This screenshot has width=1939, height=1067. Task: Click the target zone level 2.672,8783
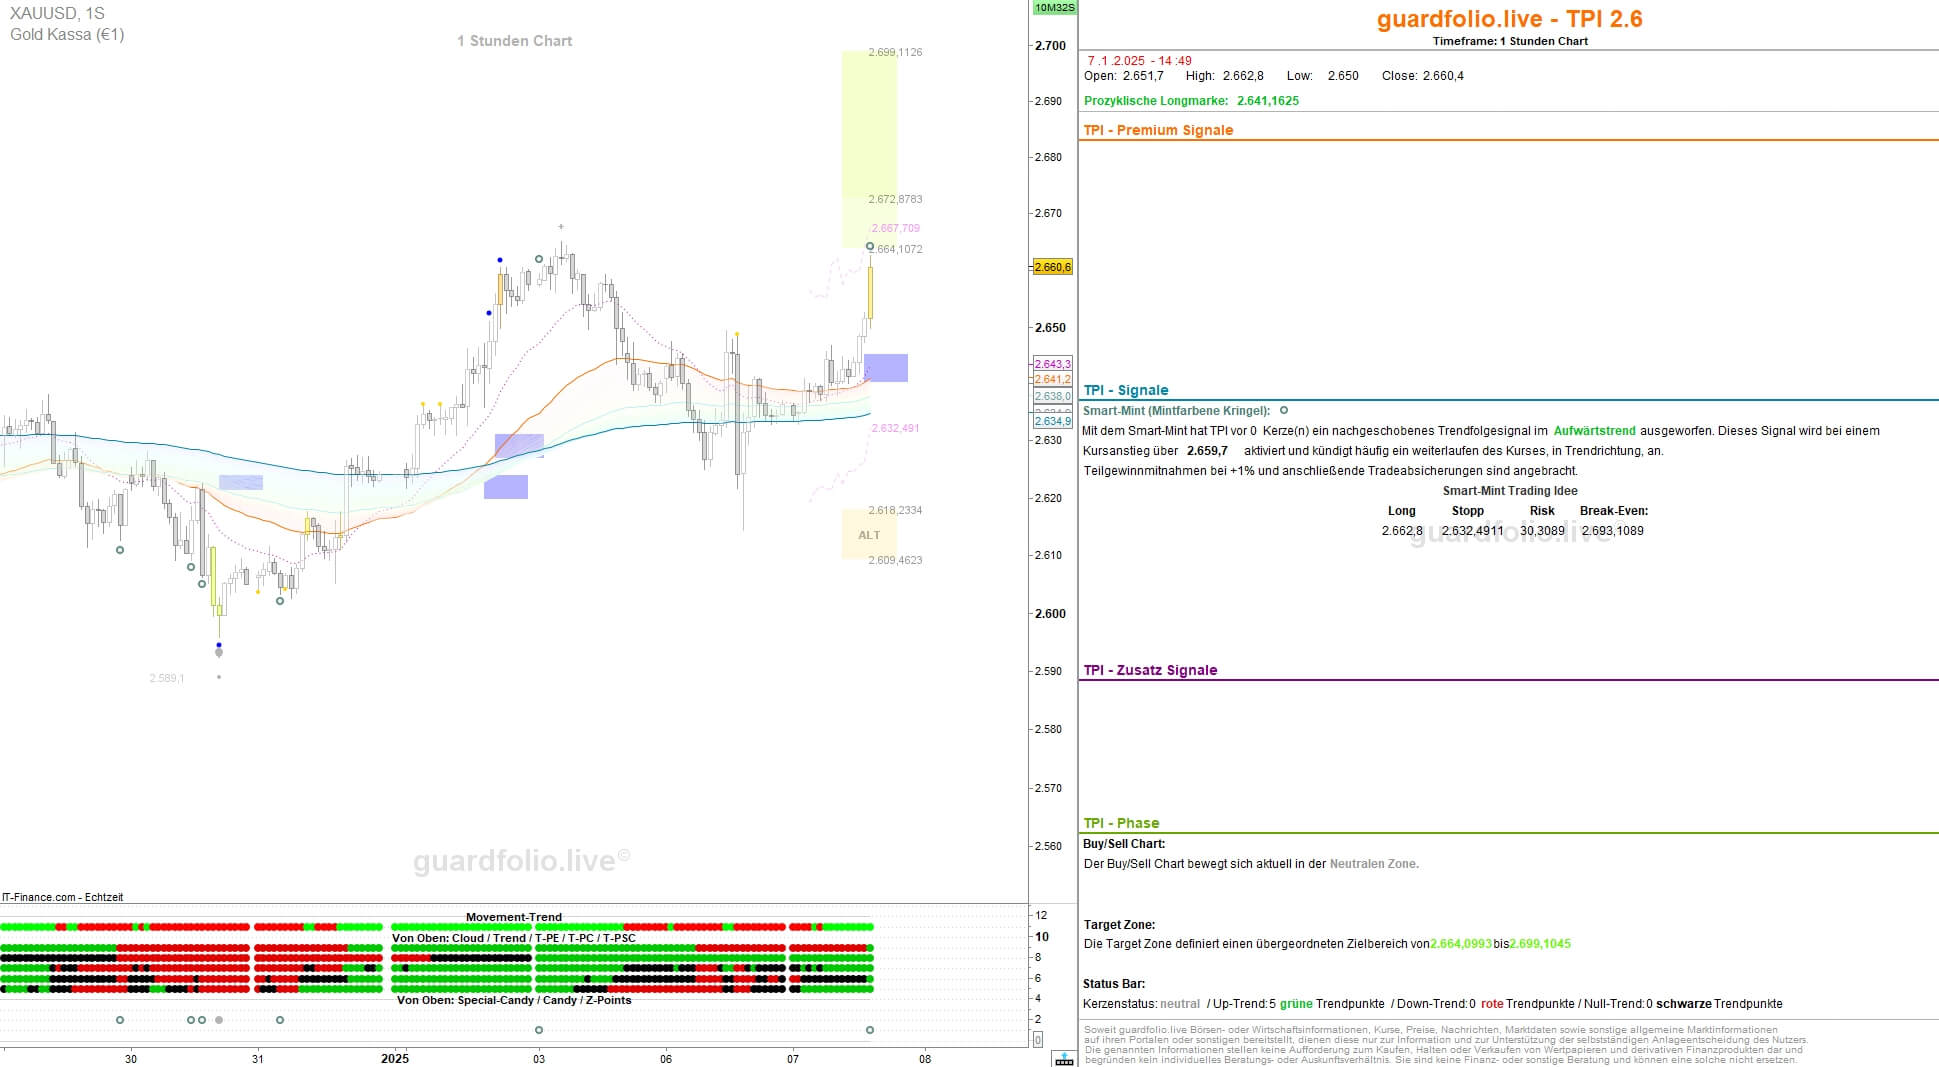(895, 199)
